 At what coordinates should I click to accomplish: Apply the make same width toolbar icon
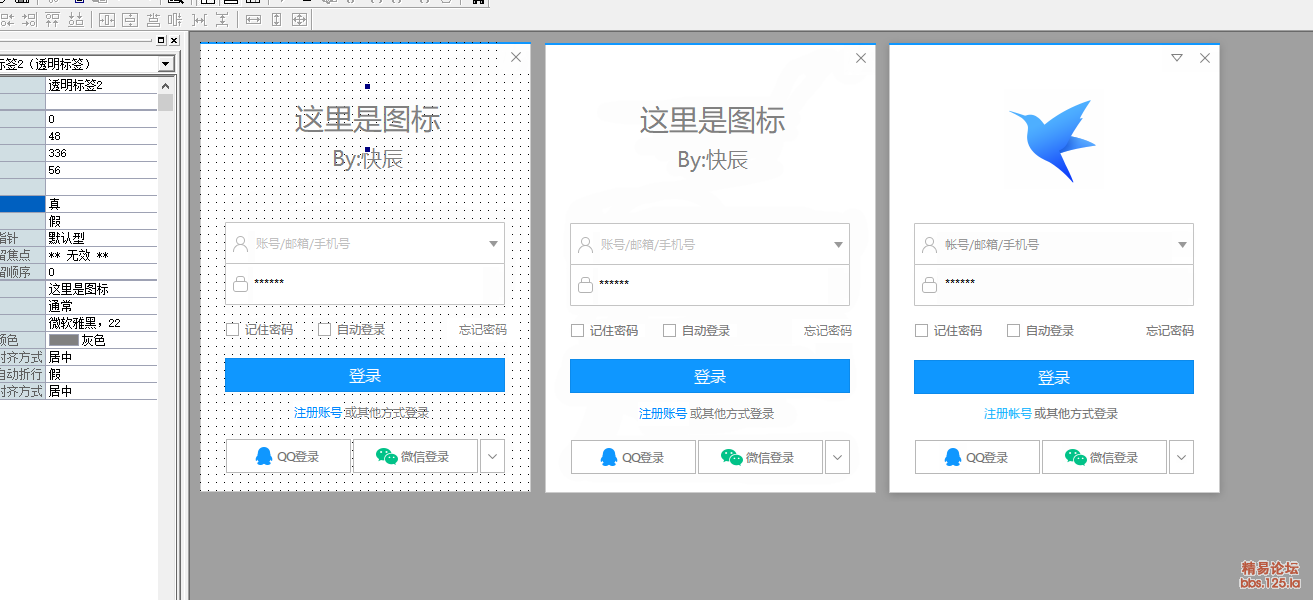pos(253,19)
